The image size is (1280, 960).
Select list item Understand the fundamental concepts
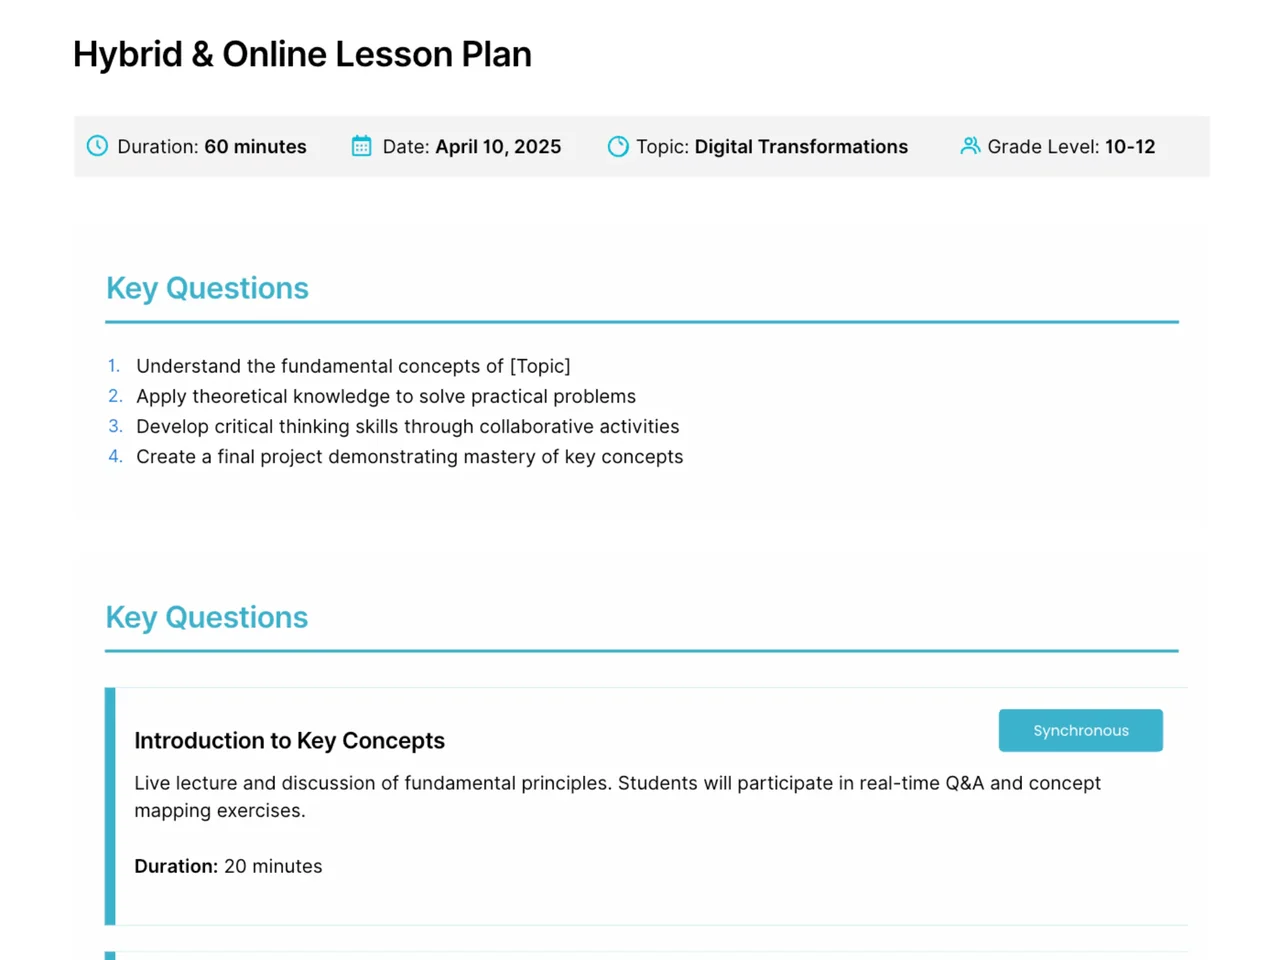[x=353, y=366]
